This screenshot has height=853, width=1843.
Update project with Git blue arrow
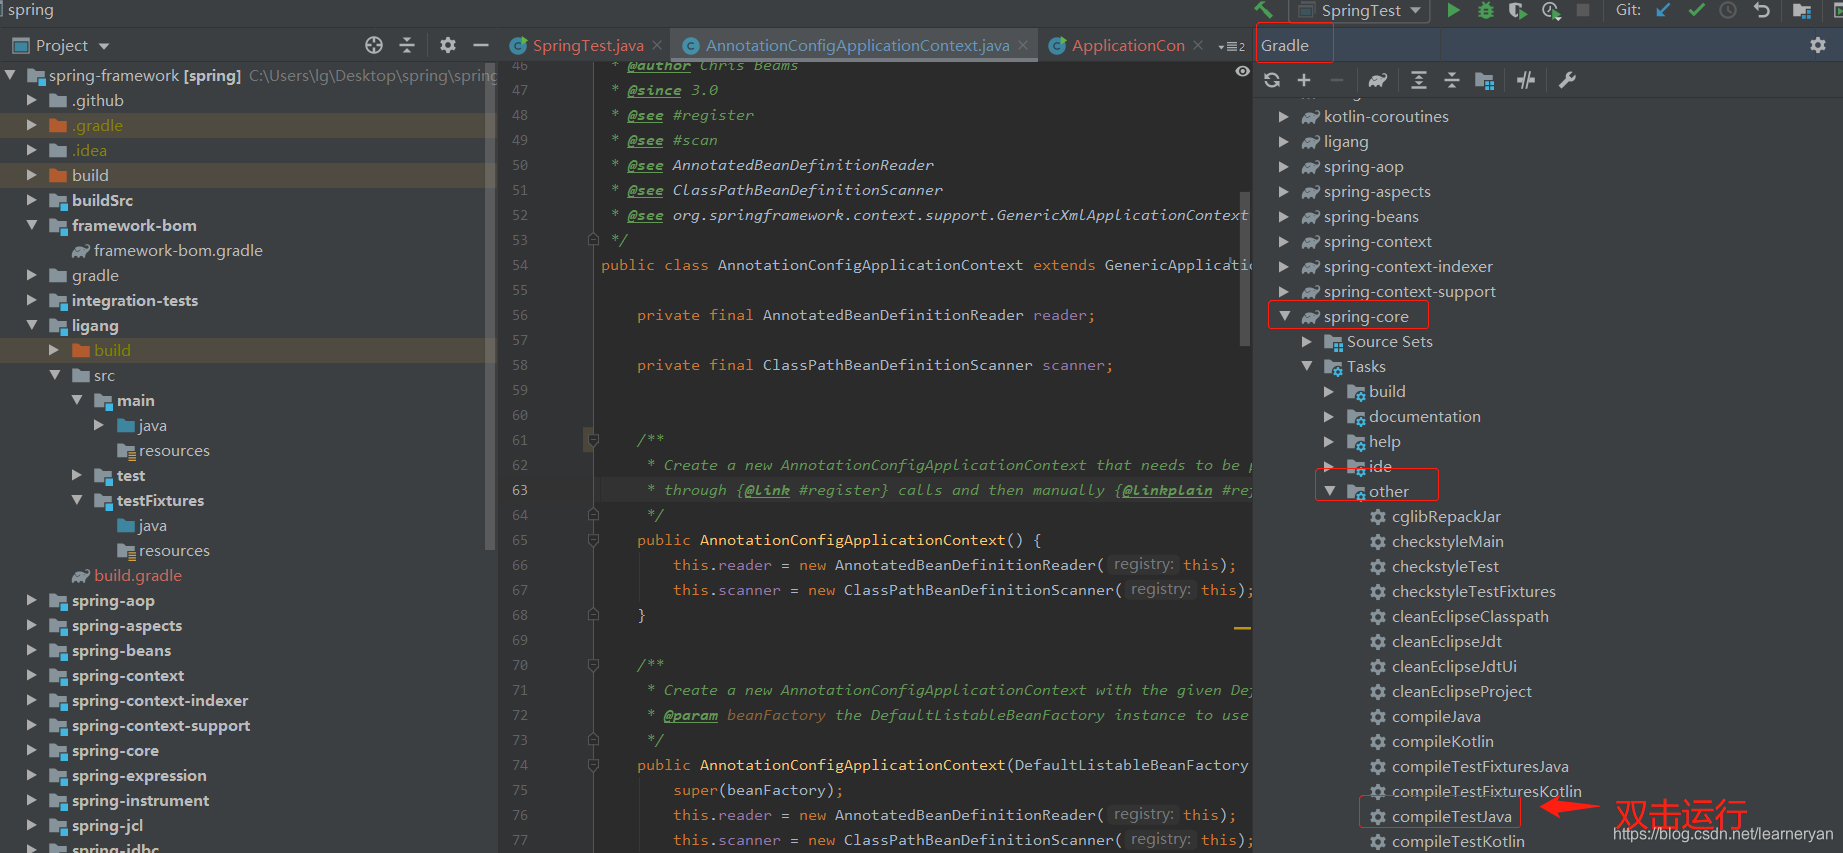[x=1663, y=10]
